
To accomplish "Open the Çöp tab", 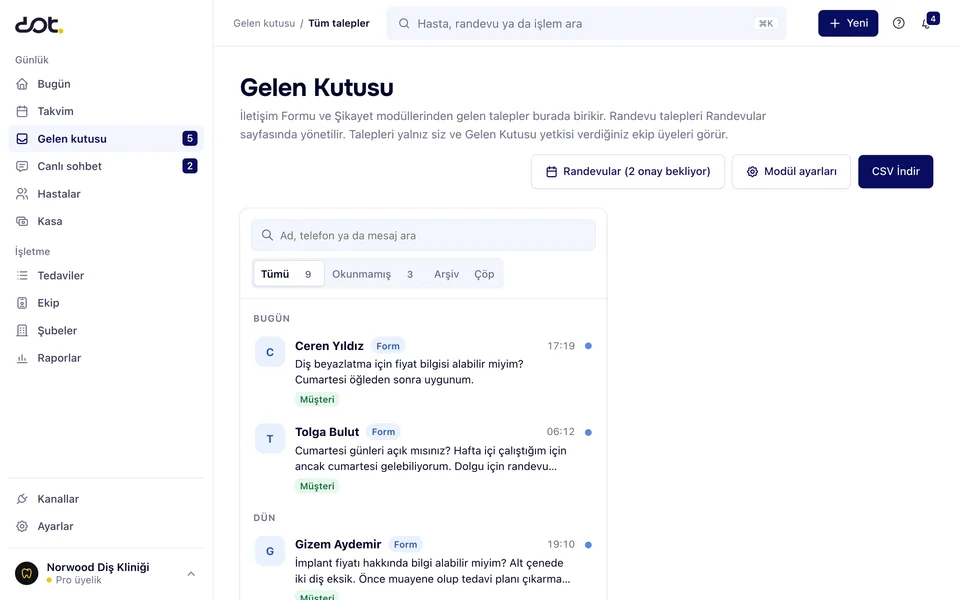I will click(484, 274).
